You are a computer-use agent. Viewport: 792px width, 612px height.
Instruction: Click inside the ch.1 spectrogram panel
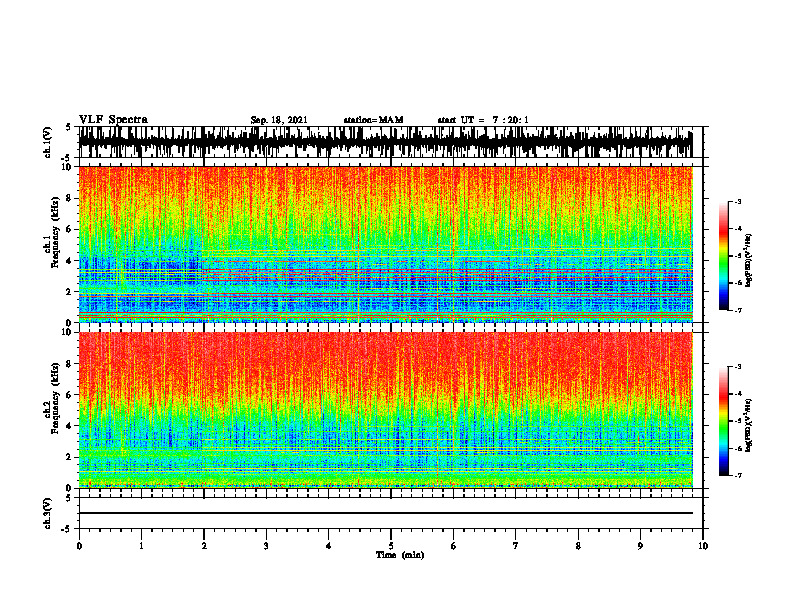386,244
